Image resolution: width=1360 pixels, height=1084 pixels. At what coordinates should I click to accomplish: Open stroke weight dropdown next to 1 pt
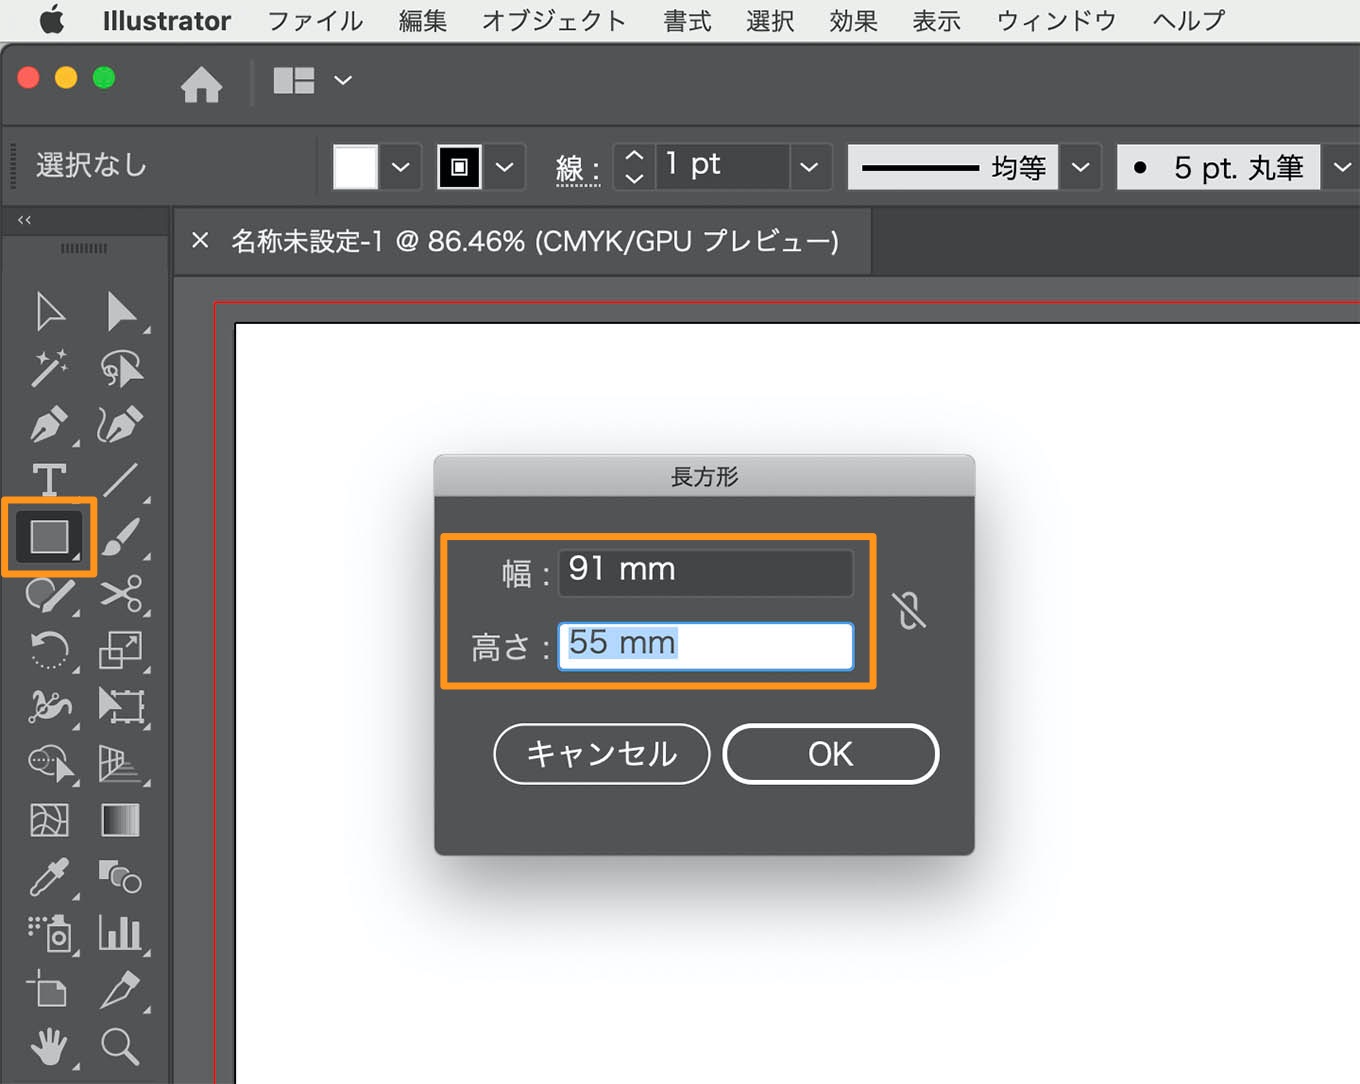pos(810,167)
